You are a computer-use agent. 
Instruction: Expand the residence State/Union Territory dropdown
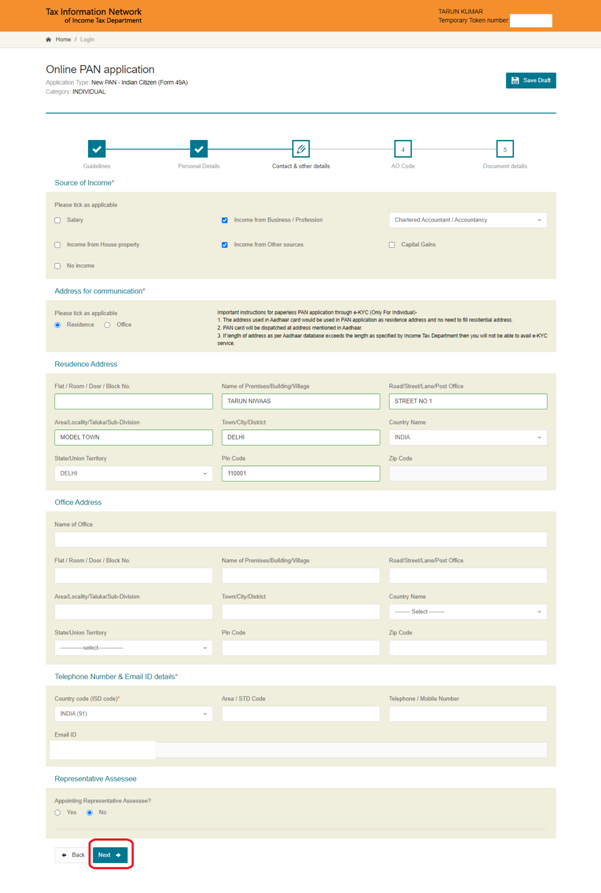click(x=133, y=474)
